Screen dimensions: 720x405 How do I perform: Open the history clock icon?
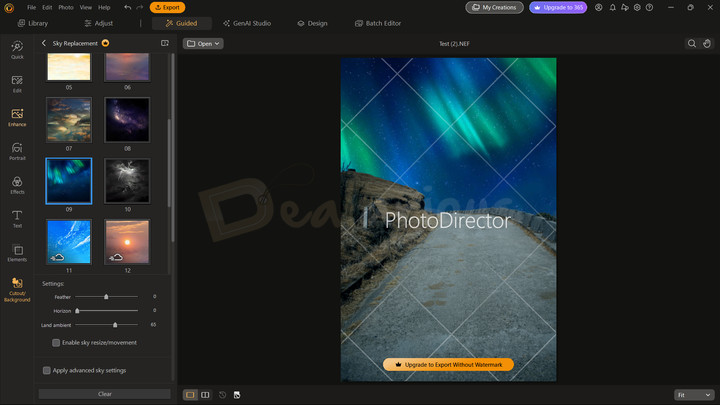click(222, 395)
